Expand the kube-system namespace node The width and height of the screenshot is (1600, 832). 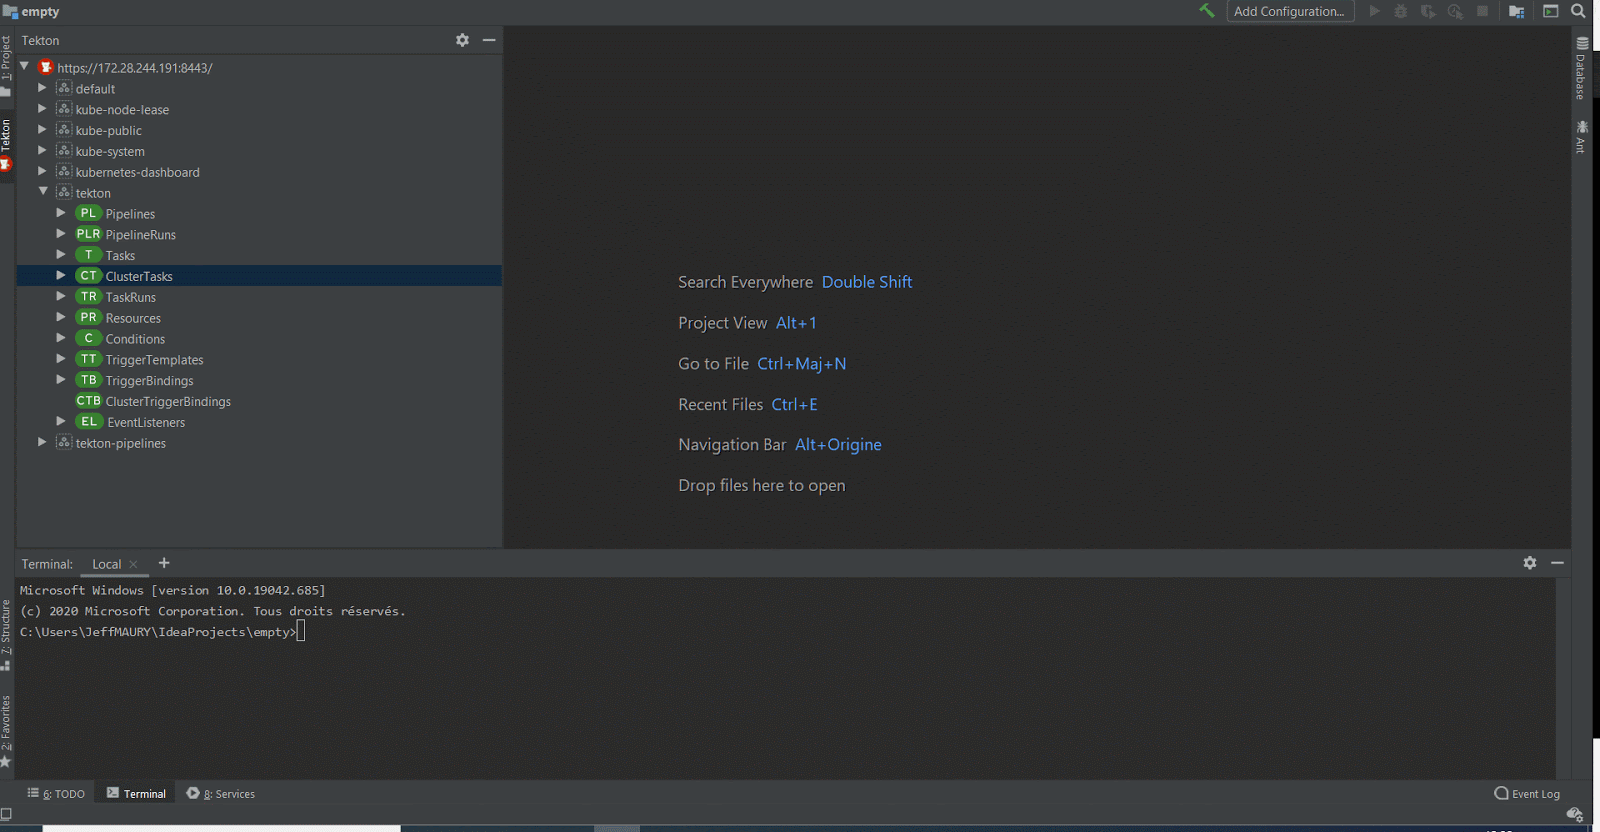pos(42,151)
